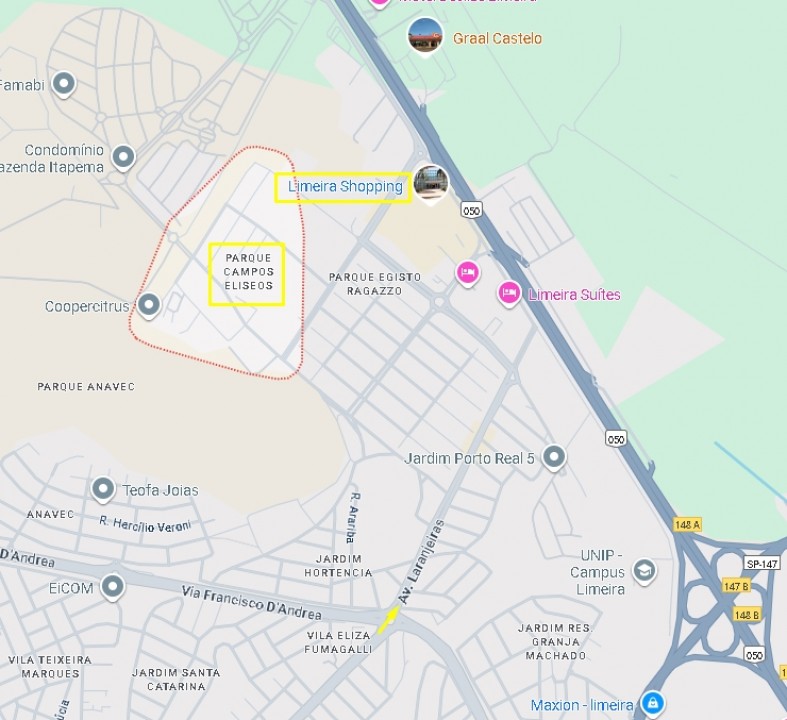The image size is (787, 720).
Task: Click the Parque Campos Eliseos neighborhood label
Action: coord(248,272)
